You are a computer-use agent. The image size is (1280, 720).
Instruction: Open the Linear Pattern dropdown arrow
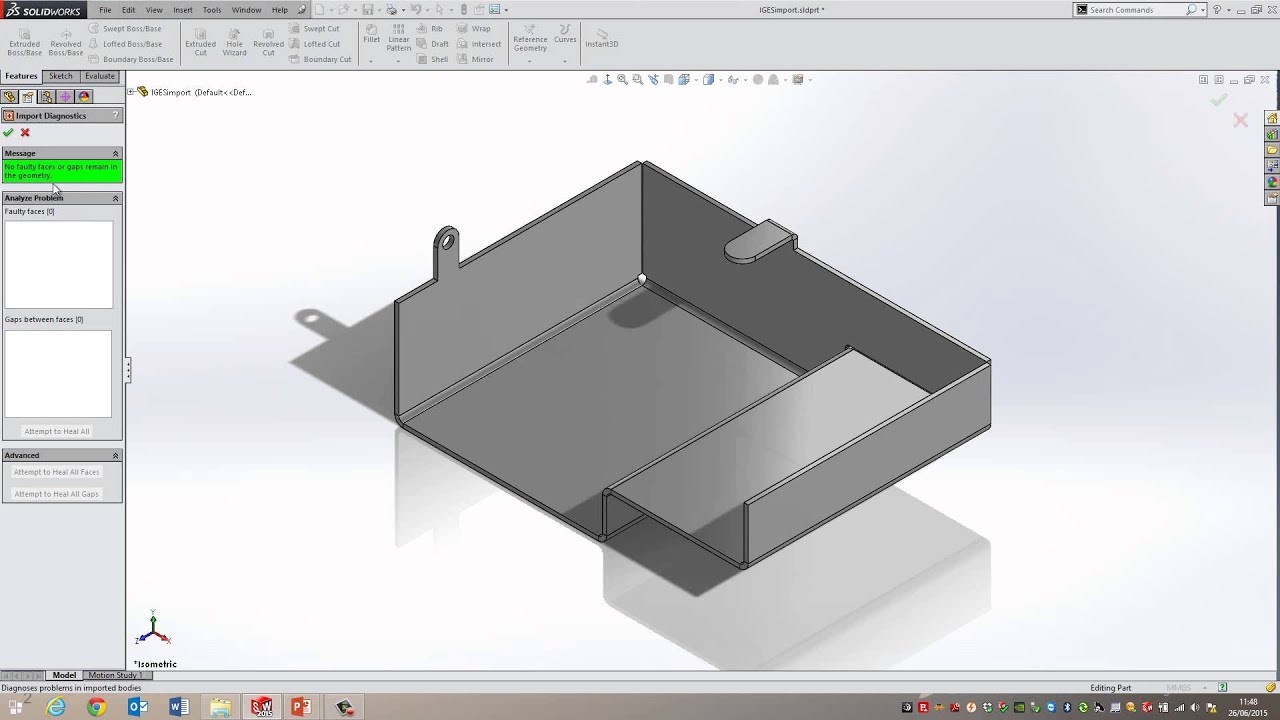[x=399, y=61]
